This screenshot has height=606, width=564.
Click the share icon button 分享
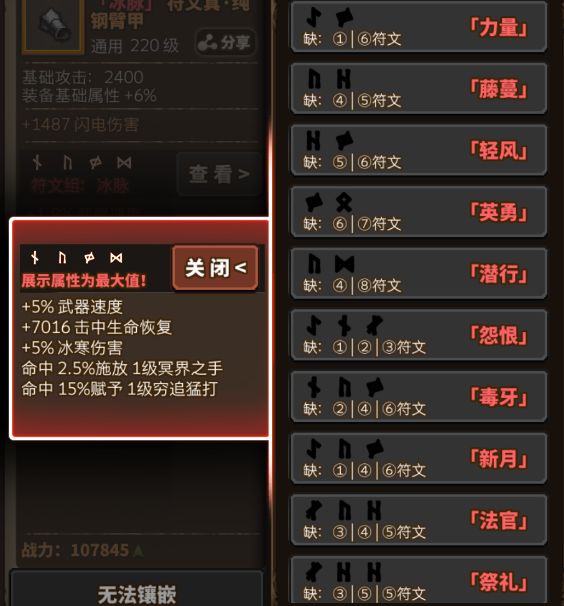226,42
